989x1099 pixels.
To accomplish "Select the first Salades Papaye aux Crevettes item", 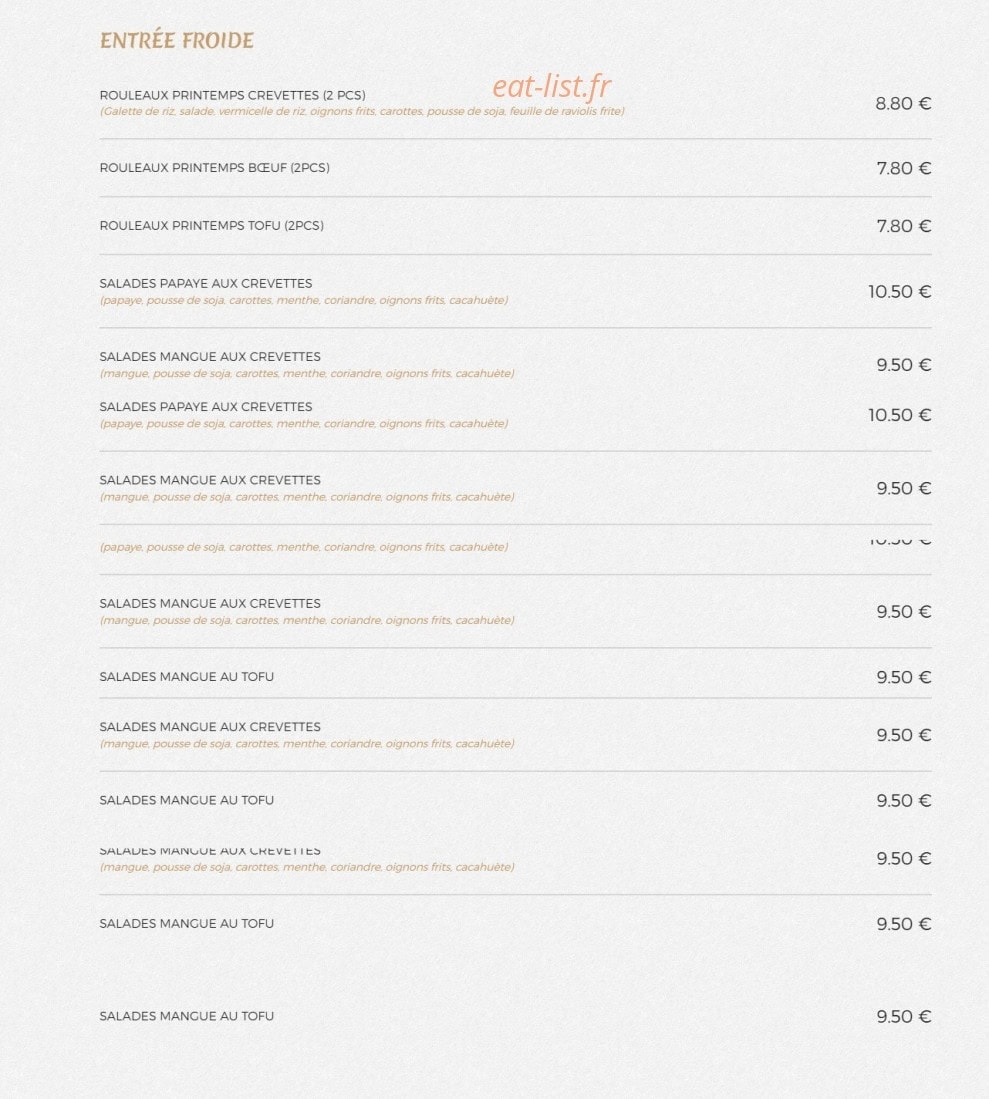I will click(x=206, y=283).
